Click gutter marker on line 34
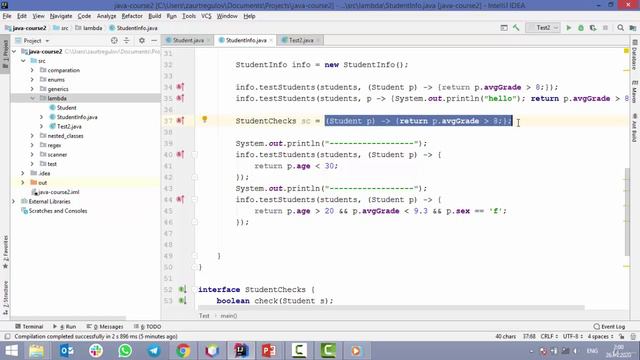The width and height of the screenshot is (640, 360). 180,87
